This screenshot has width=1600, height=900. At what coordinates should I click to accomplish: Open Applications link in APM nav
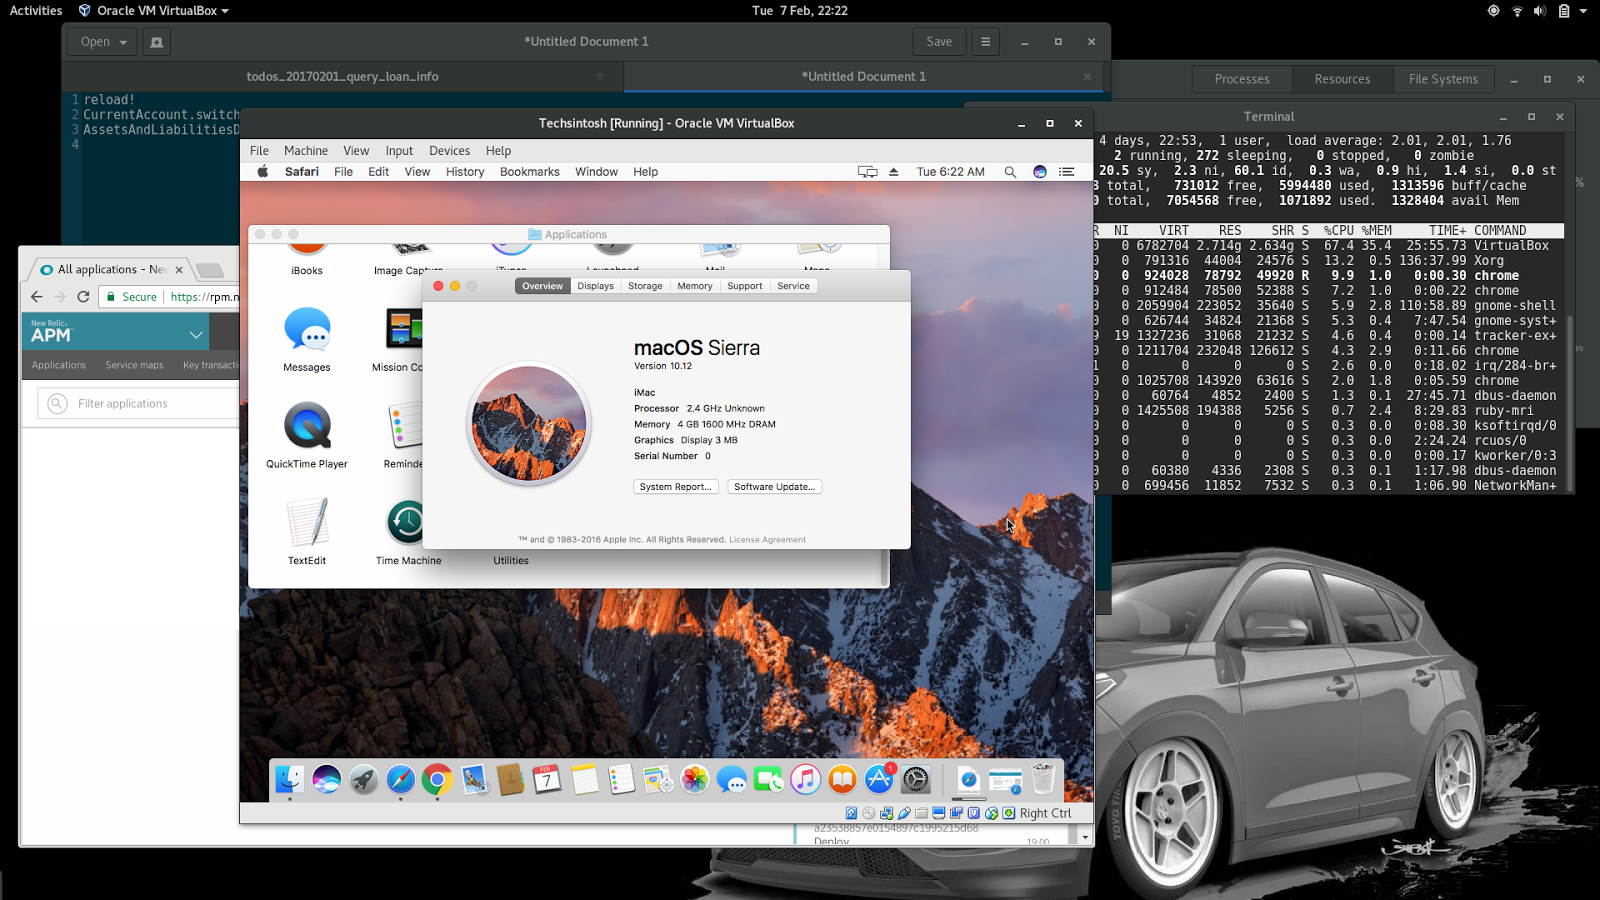[59, 365]
